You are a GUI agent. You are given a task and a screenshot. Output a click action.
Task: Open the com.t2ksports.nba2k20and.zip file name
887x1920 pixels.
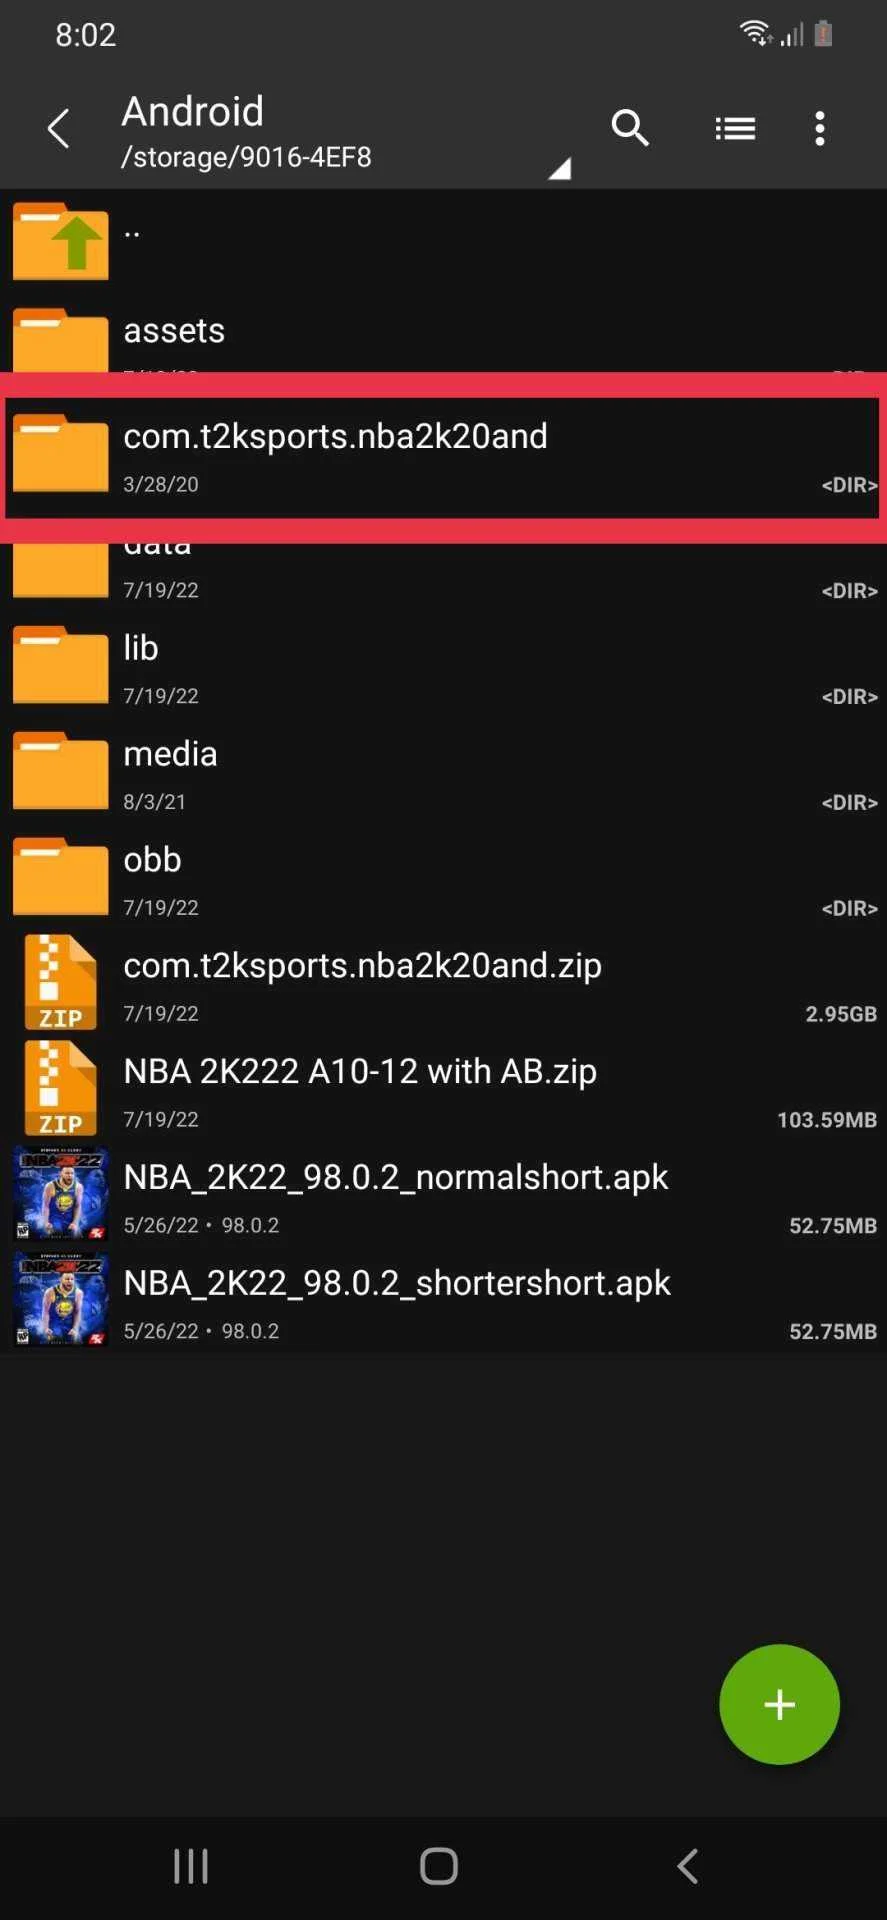click(x=362, y=966)
